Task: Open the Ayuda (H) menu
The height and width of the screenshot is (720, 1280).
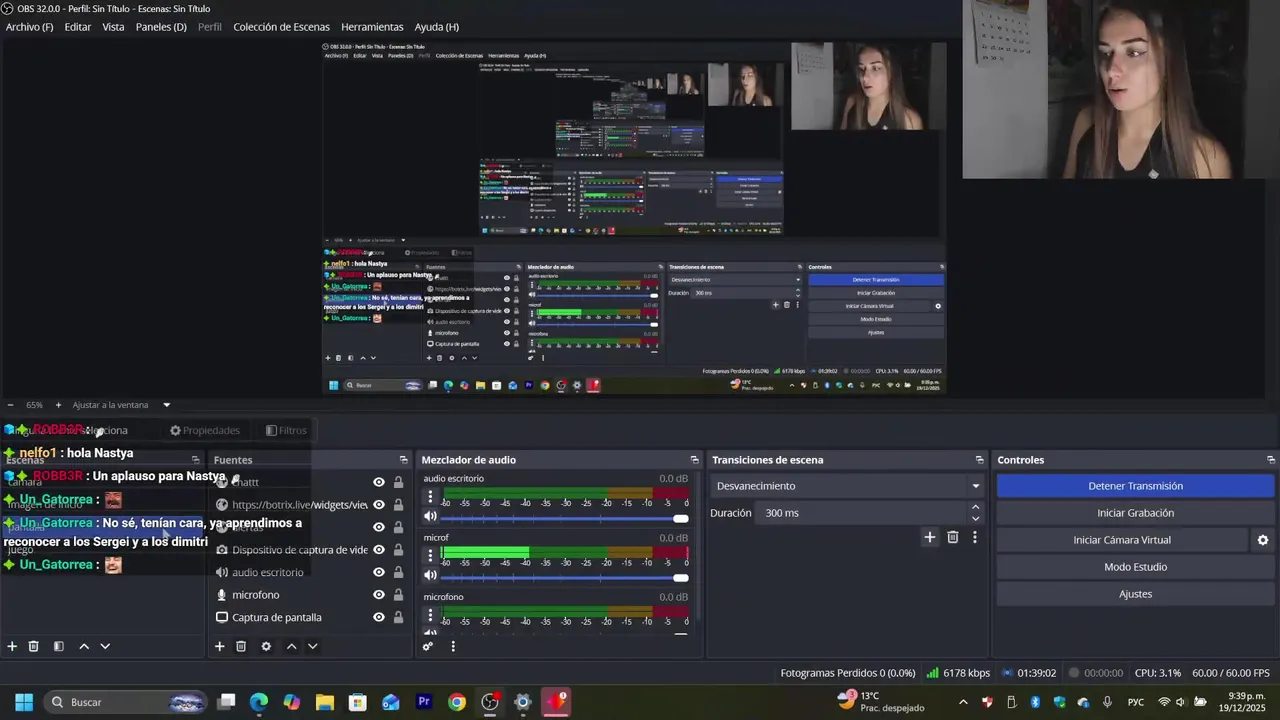Action: pos(437,27)
